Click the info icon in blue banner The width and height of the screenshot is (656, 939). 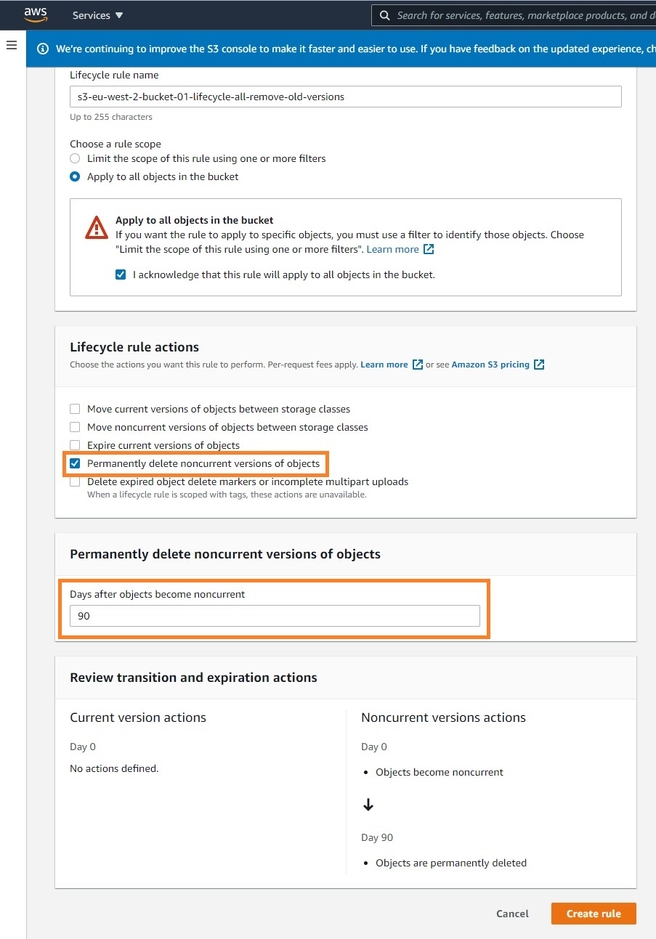tap(43, 49)
